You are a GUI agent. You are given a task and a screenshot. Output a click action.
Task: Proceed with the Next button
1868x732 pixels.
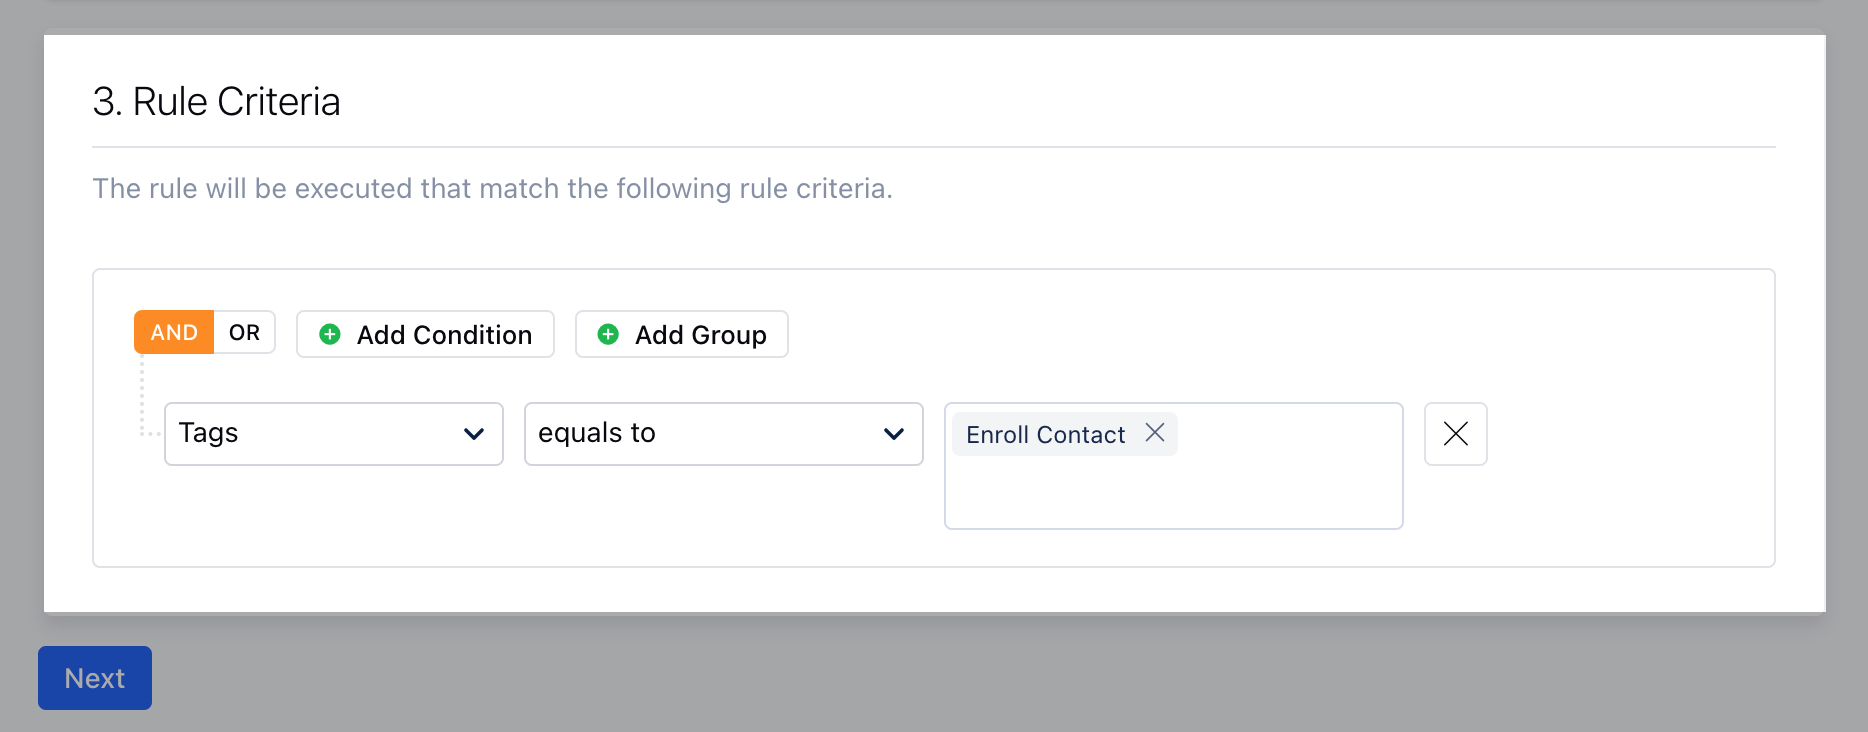(x=95, y=678)
